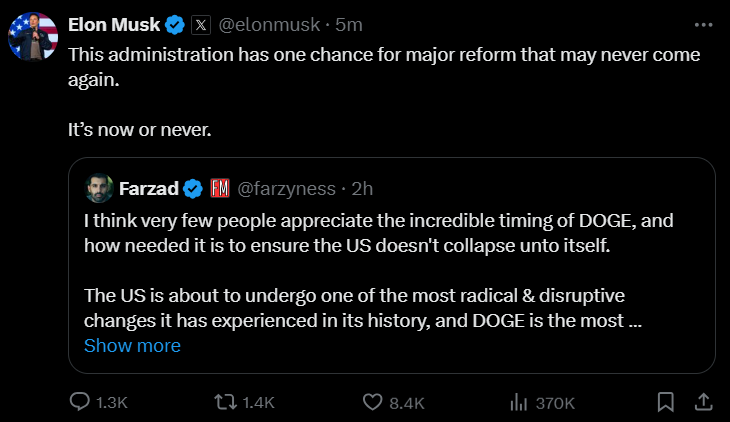This screenshot has height=422, width=730.
Task: Click the red FM affiliation badge
Action: point(221,188)
